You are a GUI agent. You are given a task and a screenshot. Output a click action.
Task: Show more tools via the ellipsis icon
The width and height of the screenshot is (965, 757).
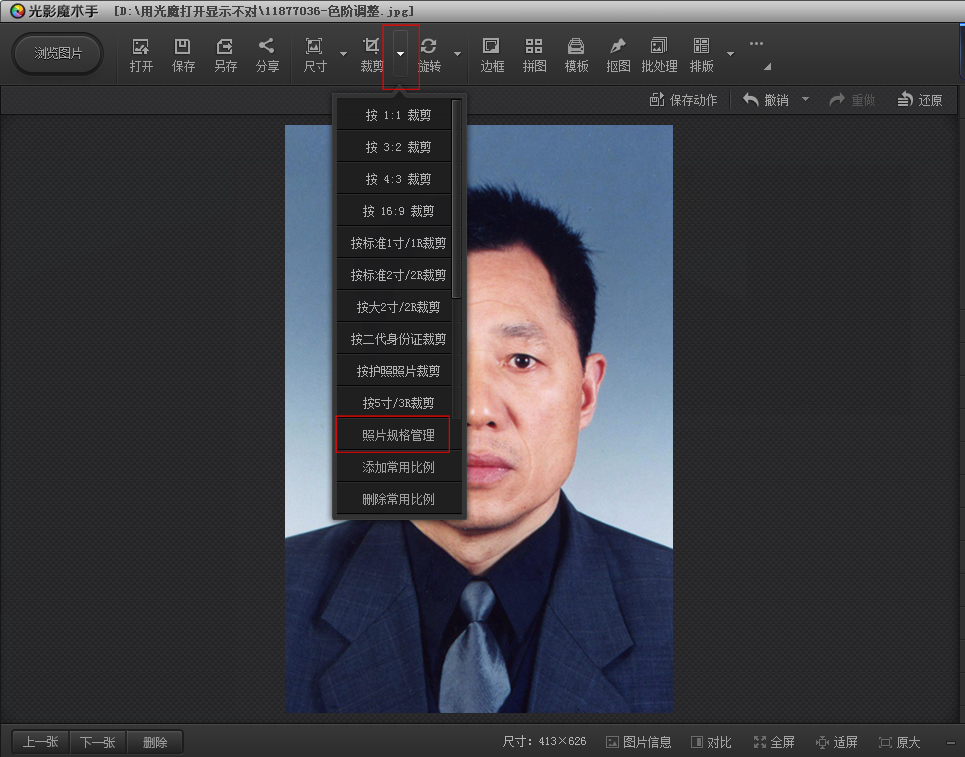tap(756, 44)
